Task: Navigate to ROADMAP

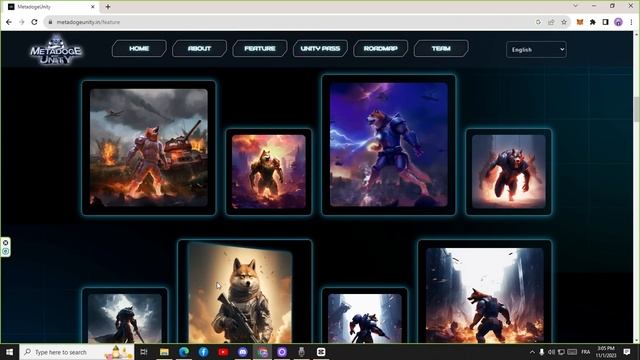Action: coord(380,49)
